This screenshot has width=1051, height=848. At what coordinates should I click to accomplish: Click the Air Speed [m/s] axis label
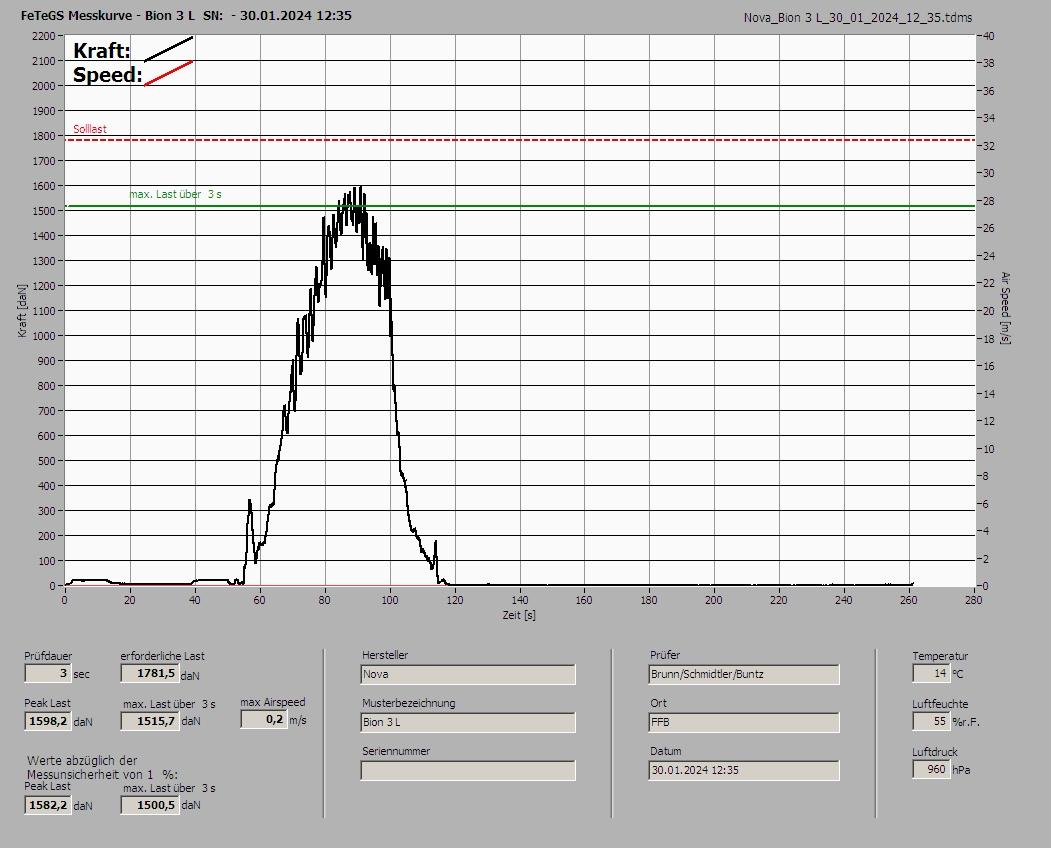pos(1005,308)
